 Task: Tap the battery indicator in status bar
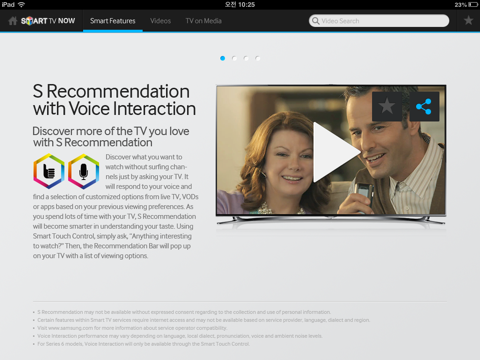(473, 5)
